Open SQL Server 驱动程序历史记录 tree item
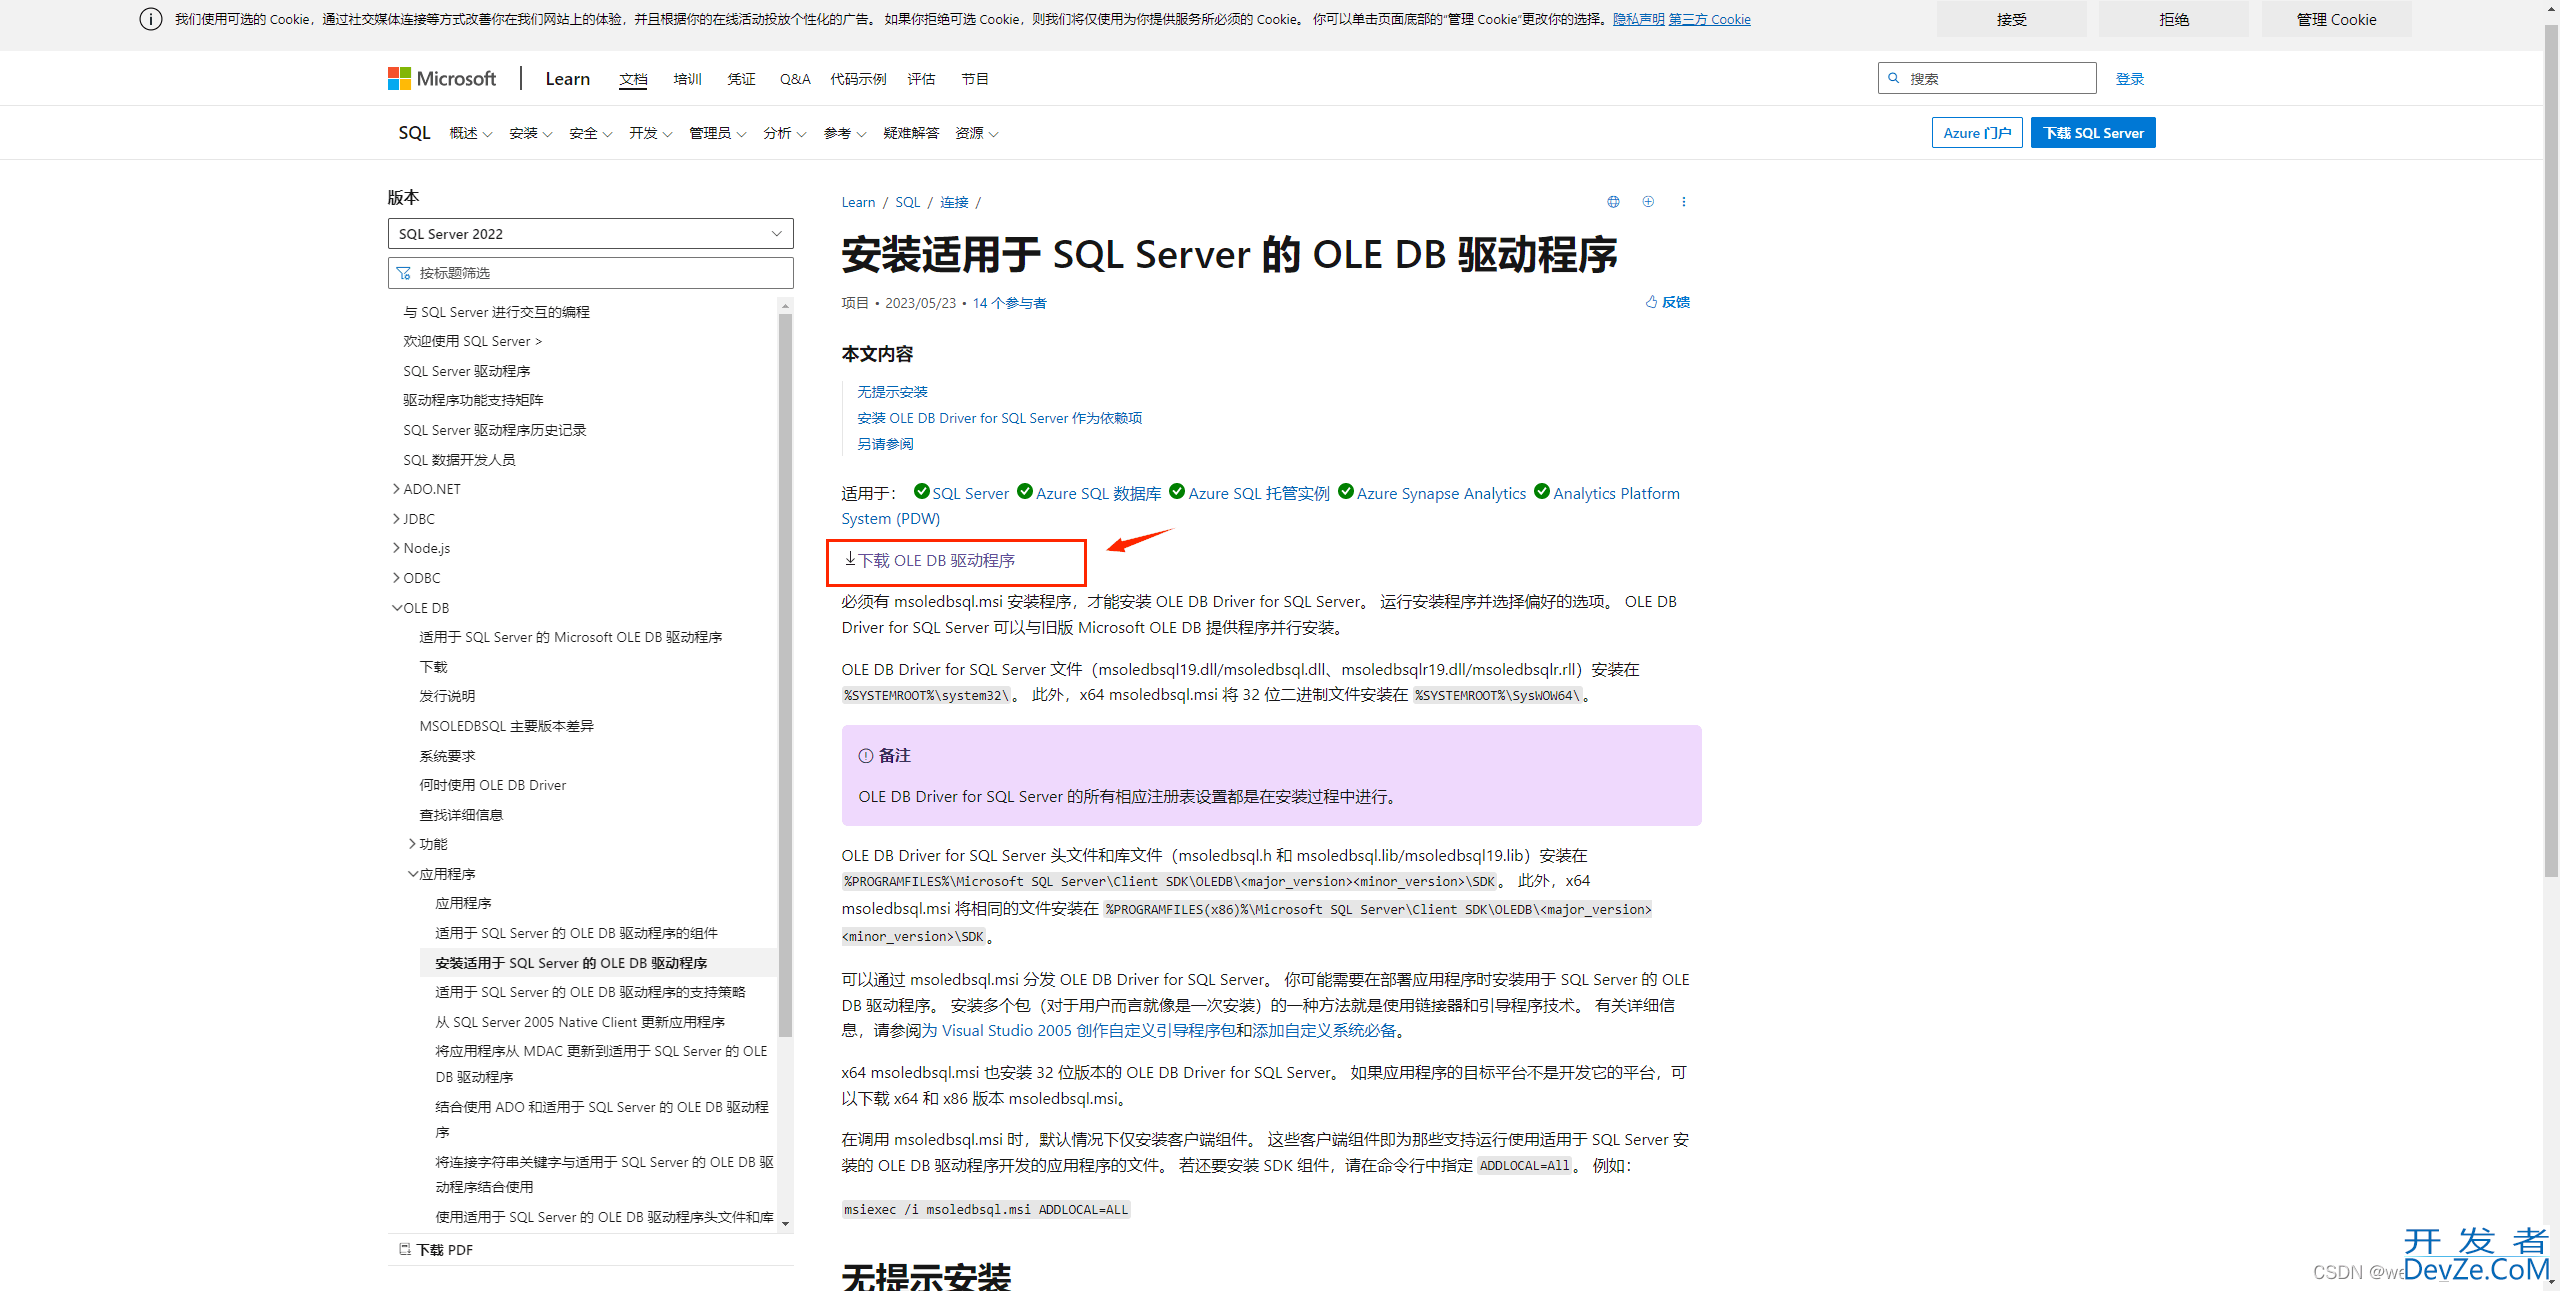The width and height of the screenshot is (2560, 1291). click(x=494, y=430)
